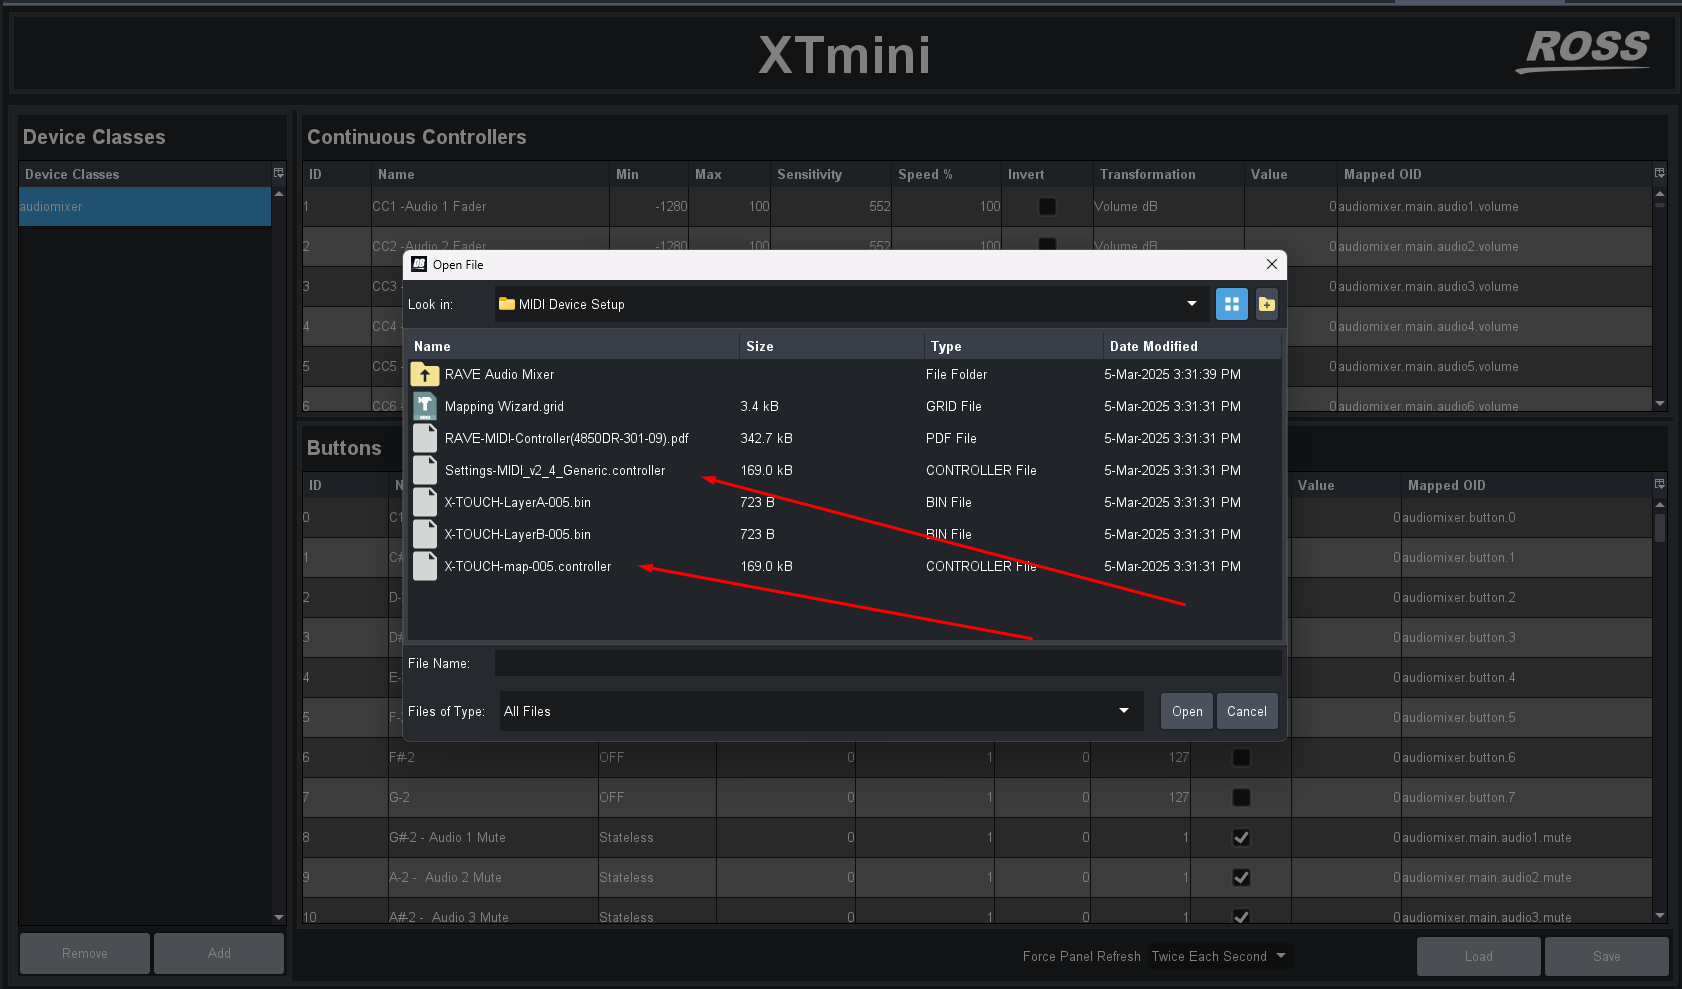Click the Transformation column header
The height and width of the screenshot is (989, 1682).
click(1169, 174)
